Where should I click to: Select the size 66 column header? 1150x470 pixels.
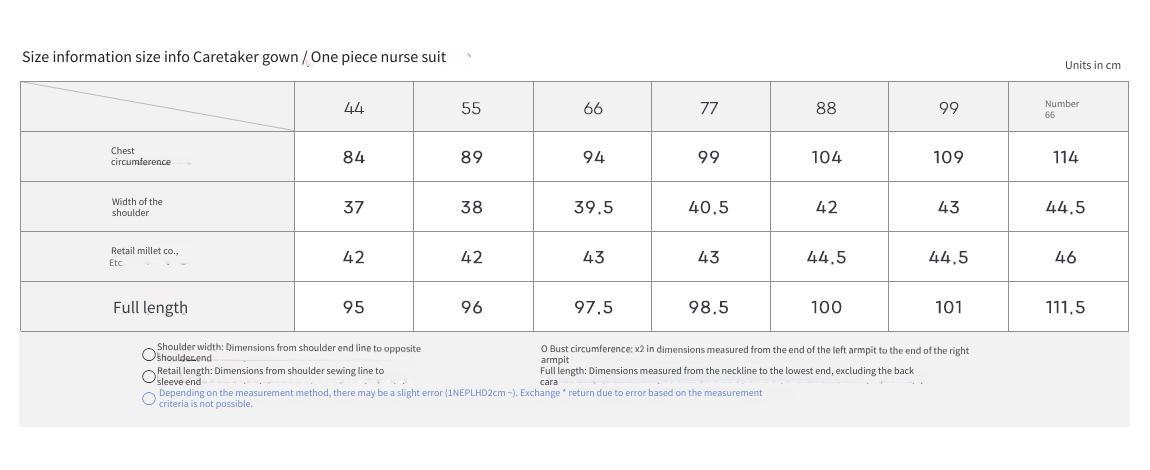[593, 108]
